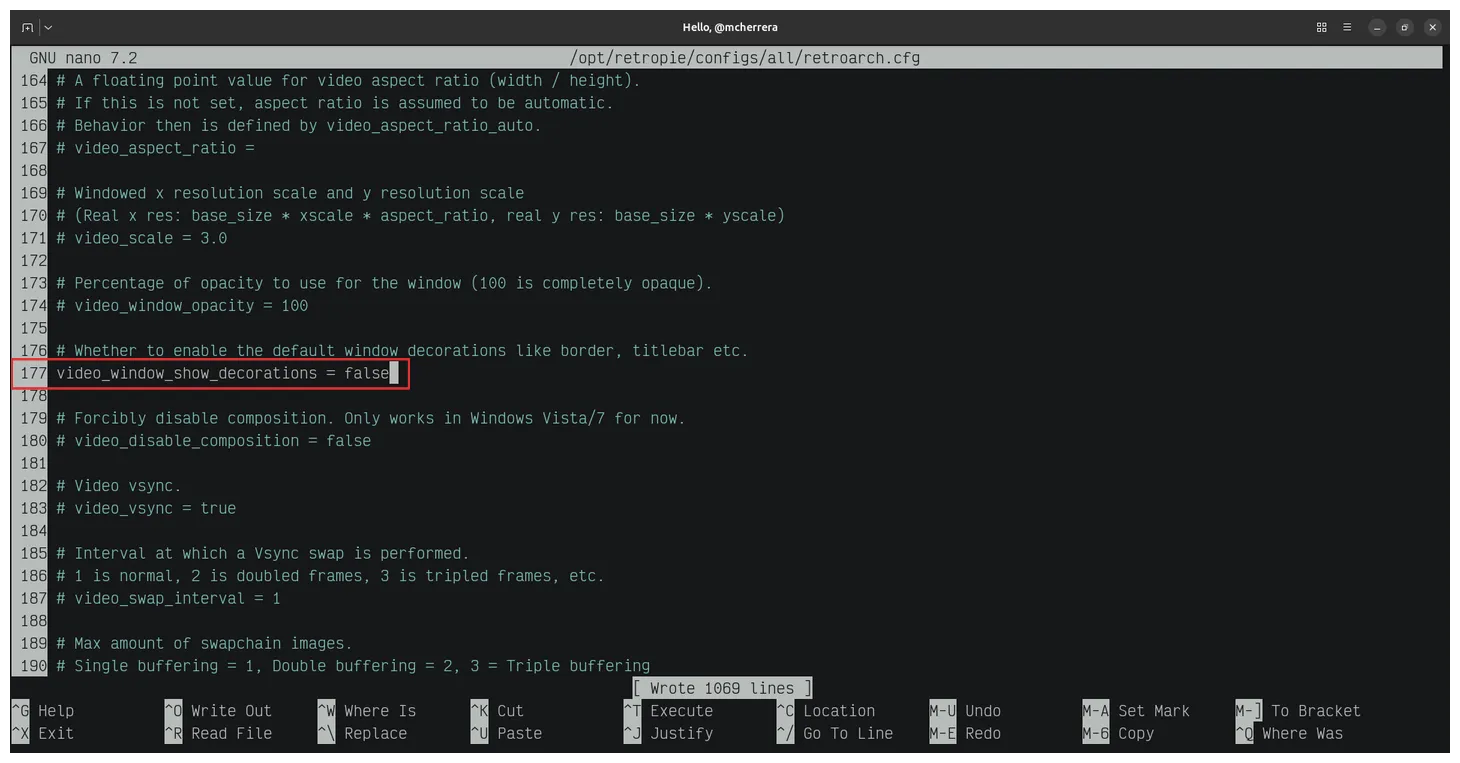The image size is (1460, 763).
Task: Minimize the terminal window
Action: (1377, 27)
